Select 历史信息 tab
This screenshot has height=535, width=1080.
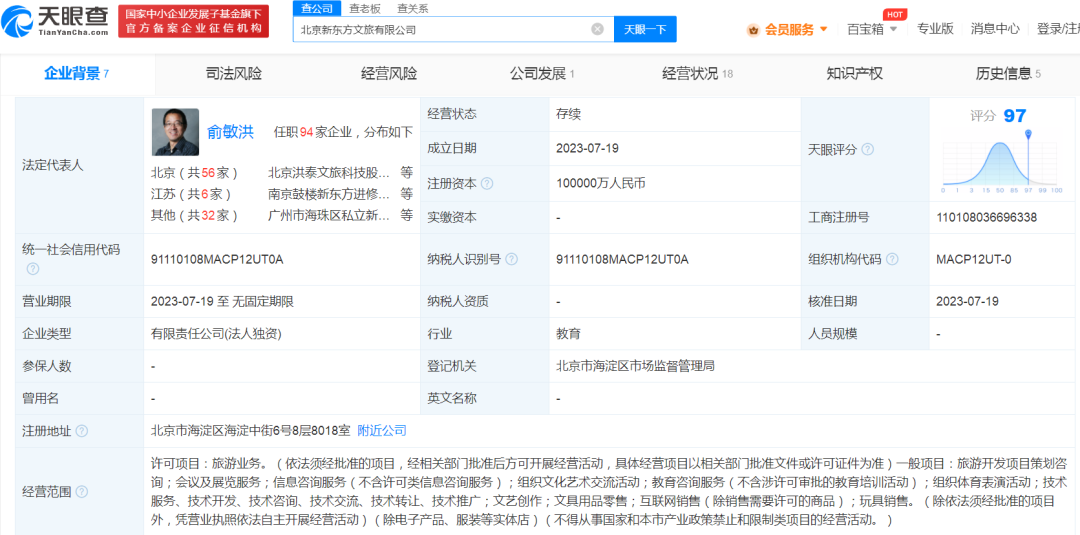pyautogui.click(x=1008, y=74)
